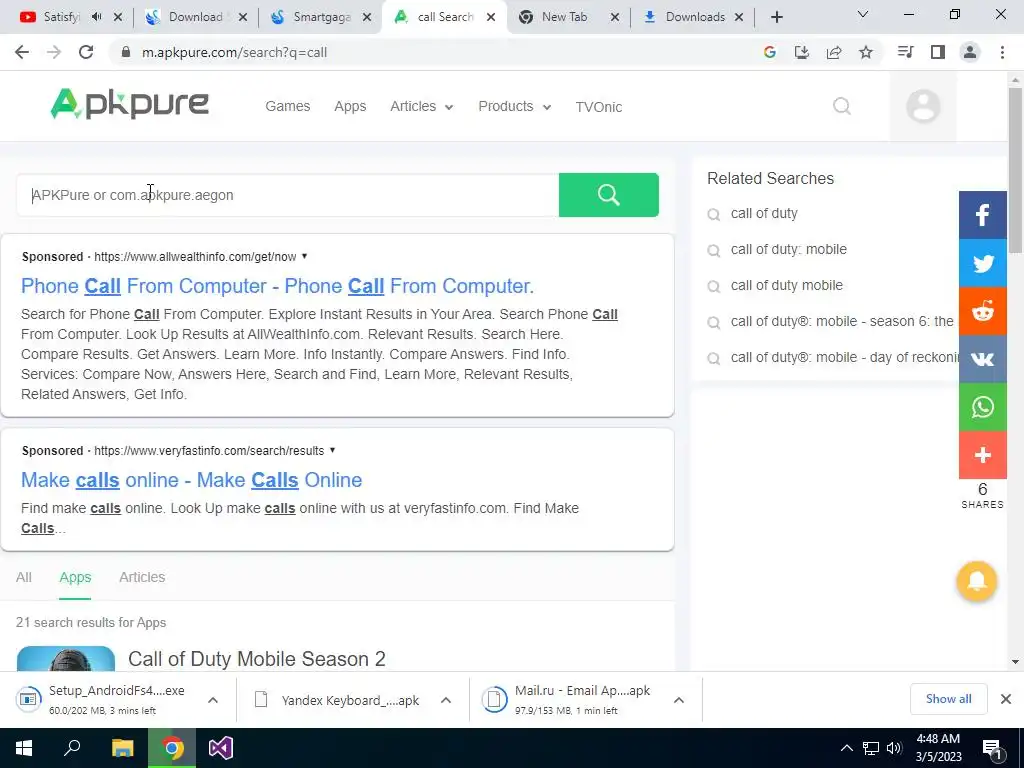Image resolution: width=1024 pixels, height=768 pixels.
Task: Open Apps in top navigation
Action: click(x=350, y=106)
